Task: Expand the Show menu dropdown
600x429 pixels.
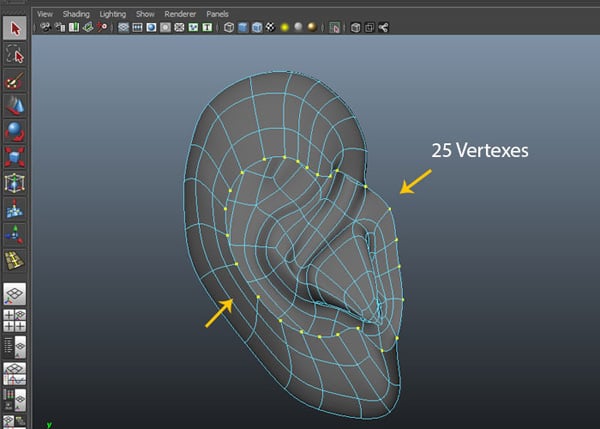Action: click(145, 15)
